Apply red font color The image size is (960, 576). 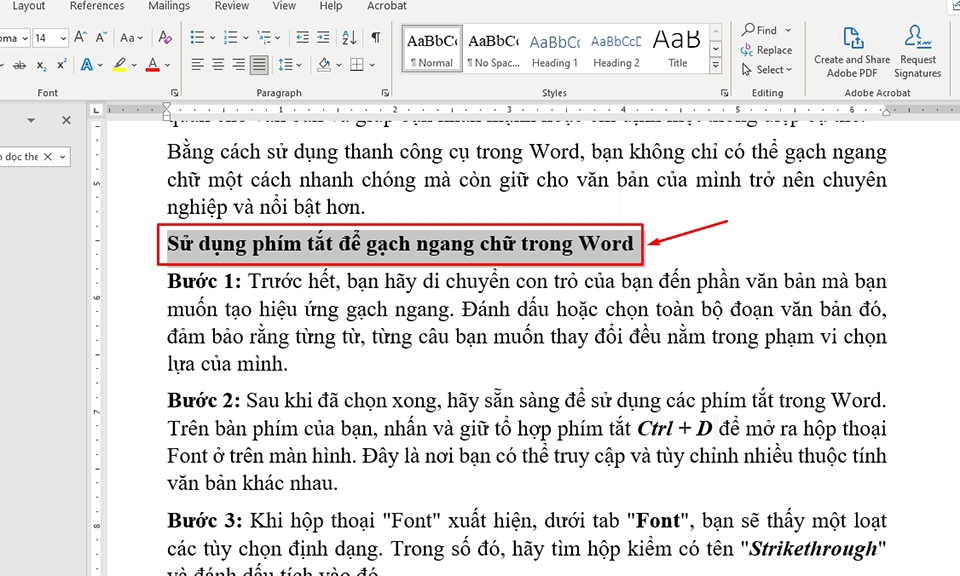152,65
